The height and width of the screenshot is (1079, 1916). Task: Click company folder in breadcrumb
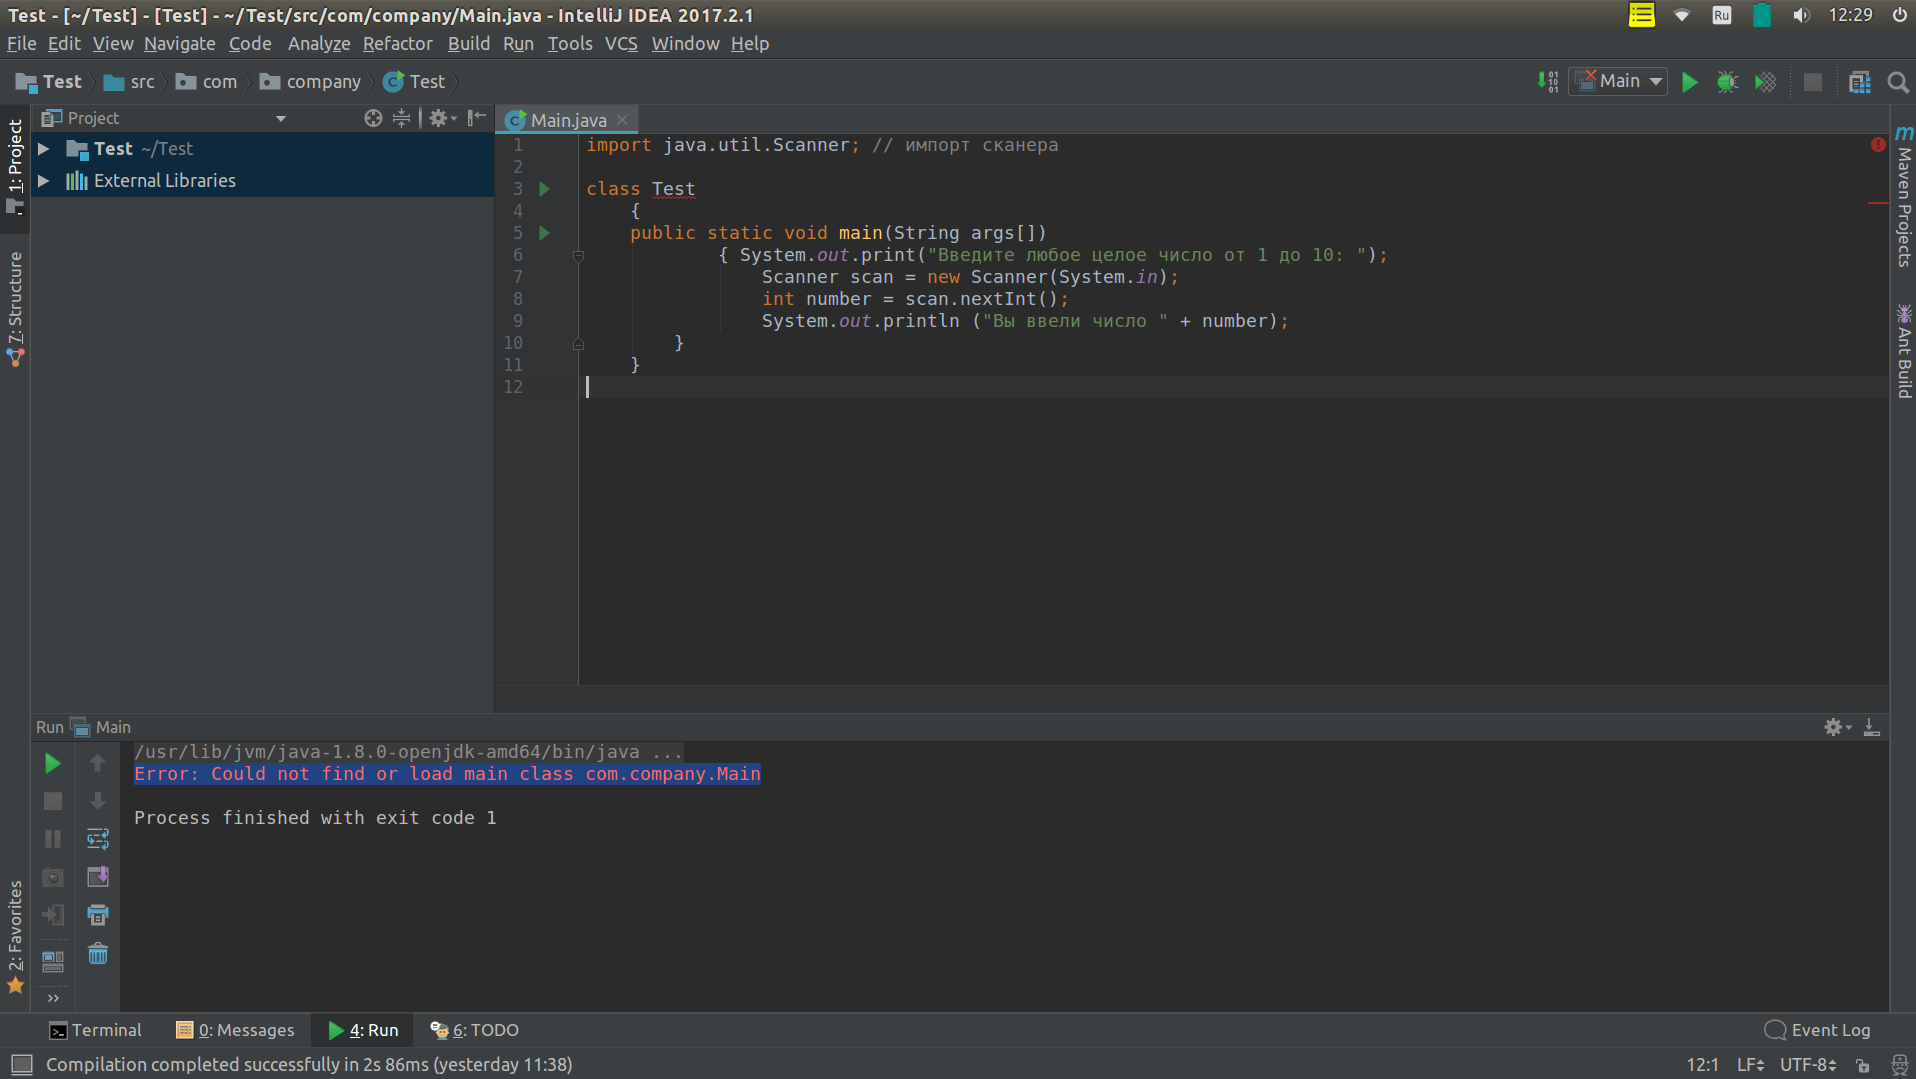pos(311,82)
